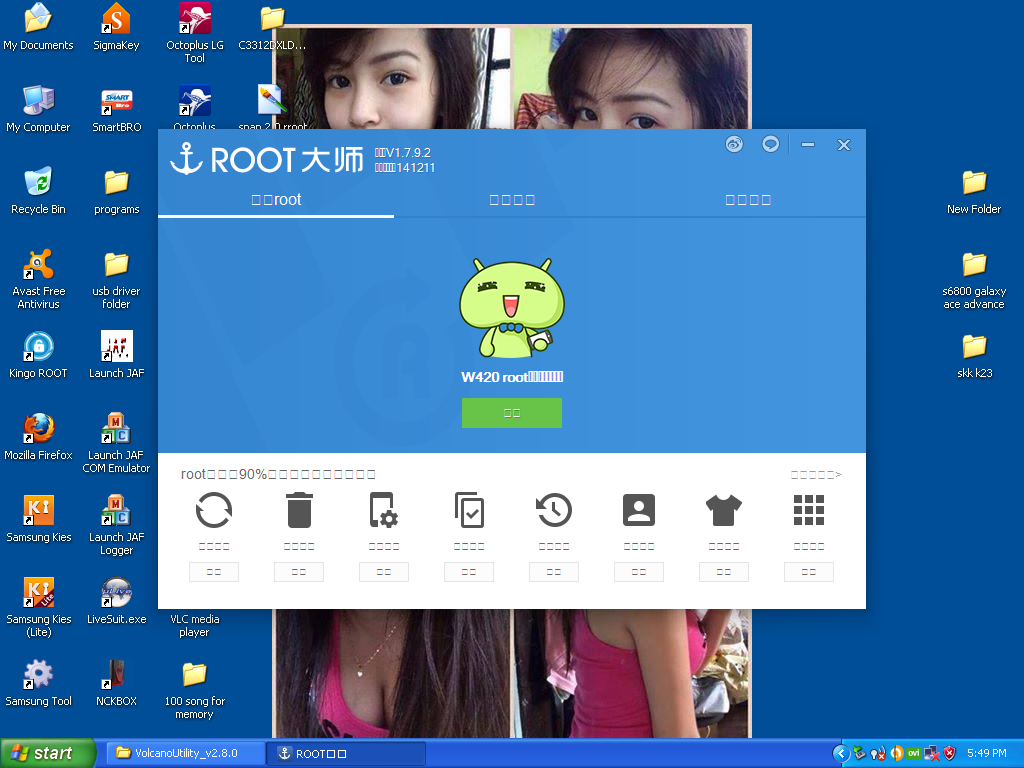Viewport: 1024px width, 768px height.
Task: Switch to VolcanoUtility_v2.8.0 in taskbar
Action: [185, 753]
